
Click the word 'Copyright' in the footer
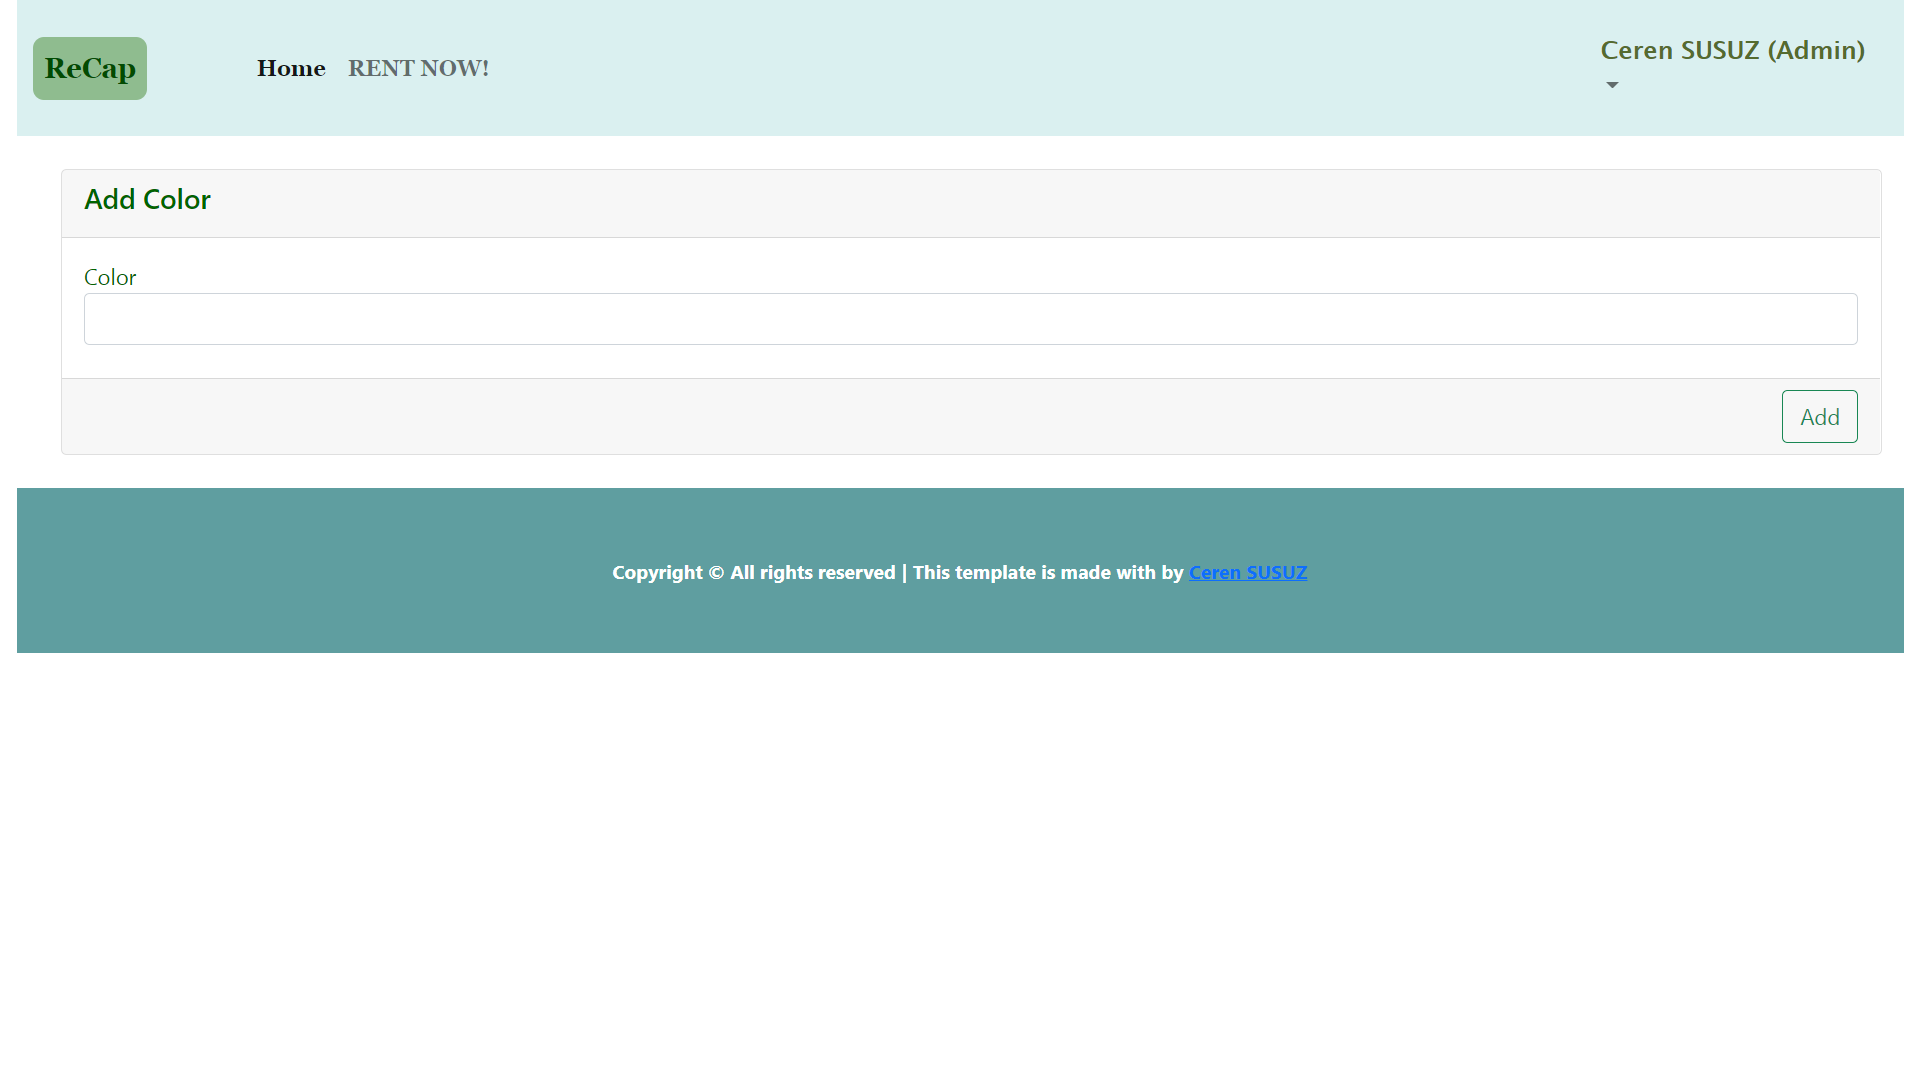[x=657, y=573]
